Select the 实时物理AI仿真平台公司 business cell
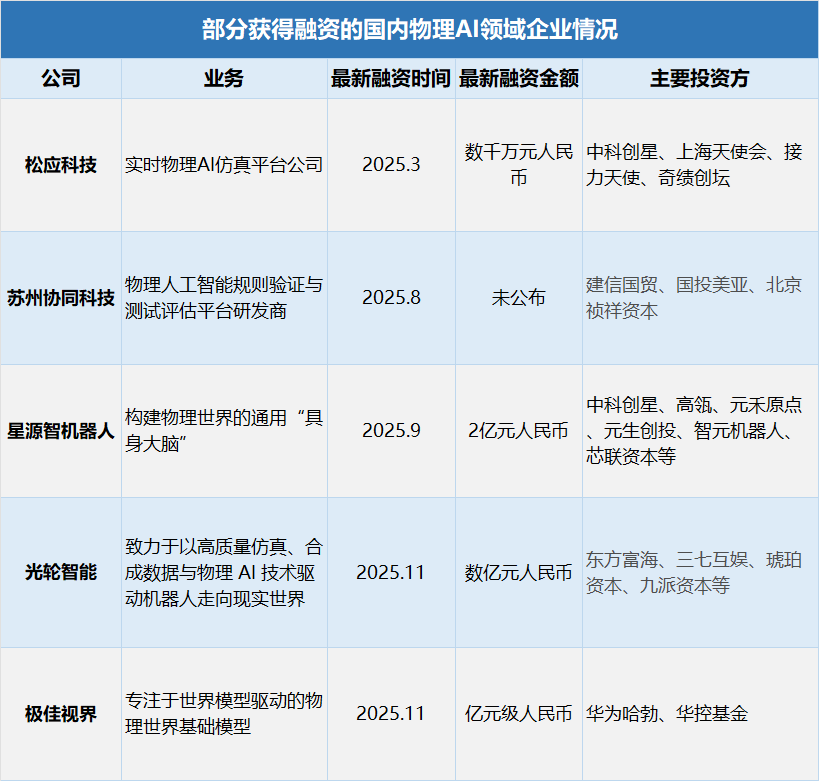Image resolution: width=819 pixels, height=781 pixels. coord(224,165)
